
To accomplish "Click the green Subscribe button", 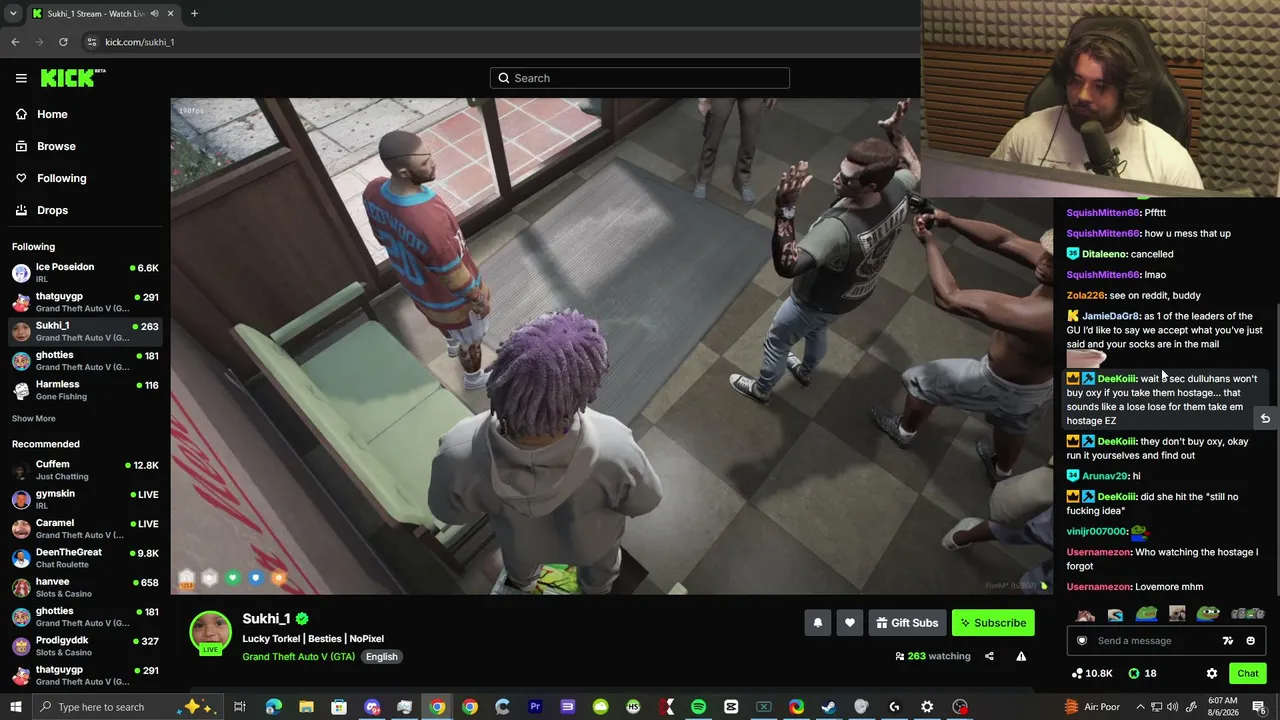I will 993,623.
